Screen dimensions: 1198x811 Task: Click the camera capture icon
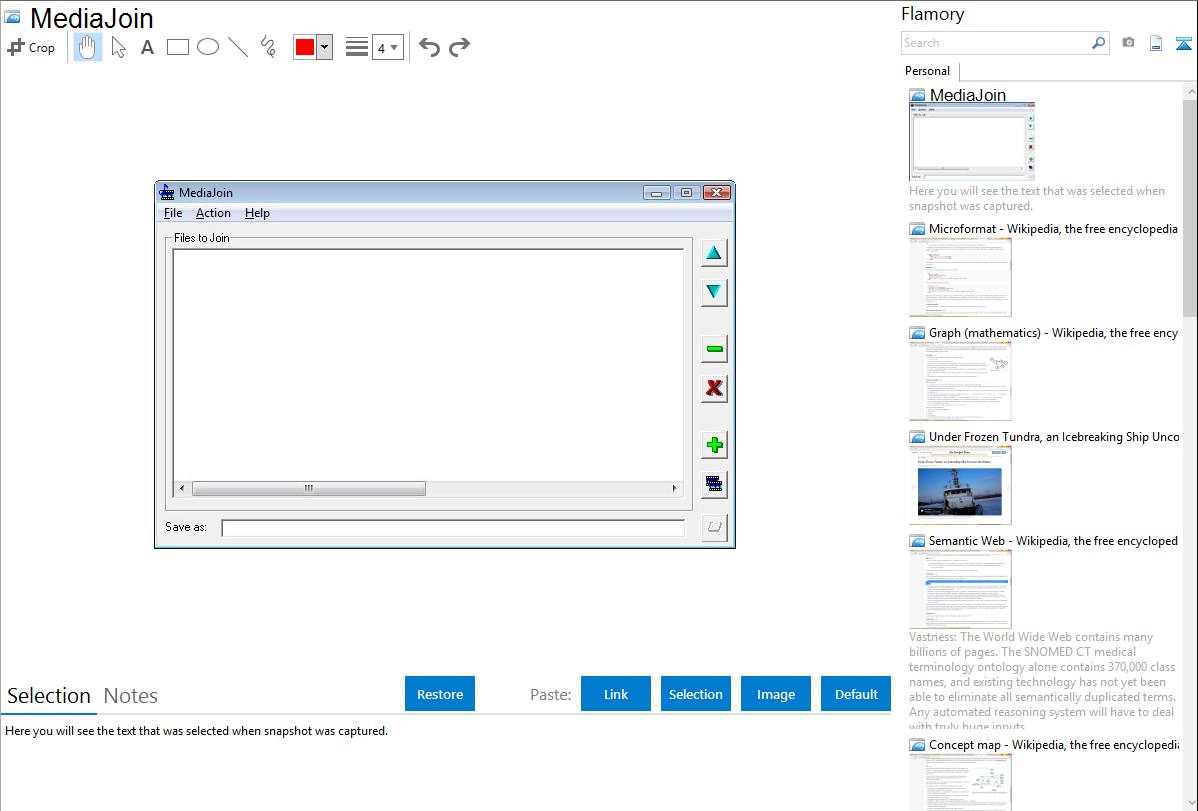point(1128,43)
